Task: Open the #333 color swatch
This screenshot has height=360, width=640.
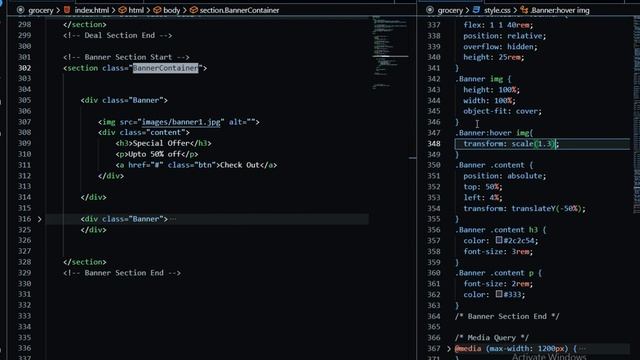Action: coord(499,294)
